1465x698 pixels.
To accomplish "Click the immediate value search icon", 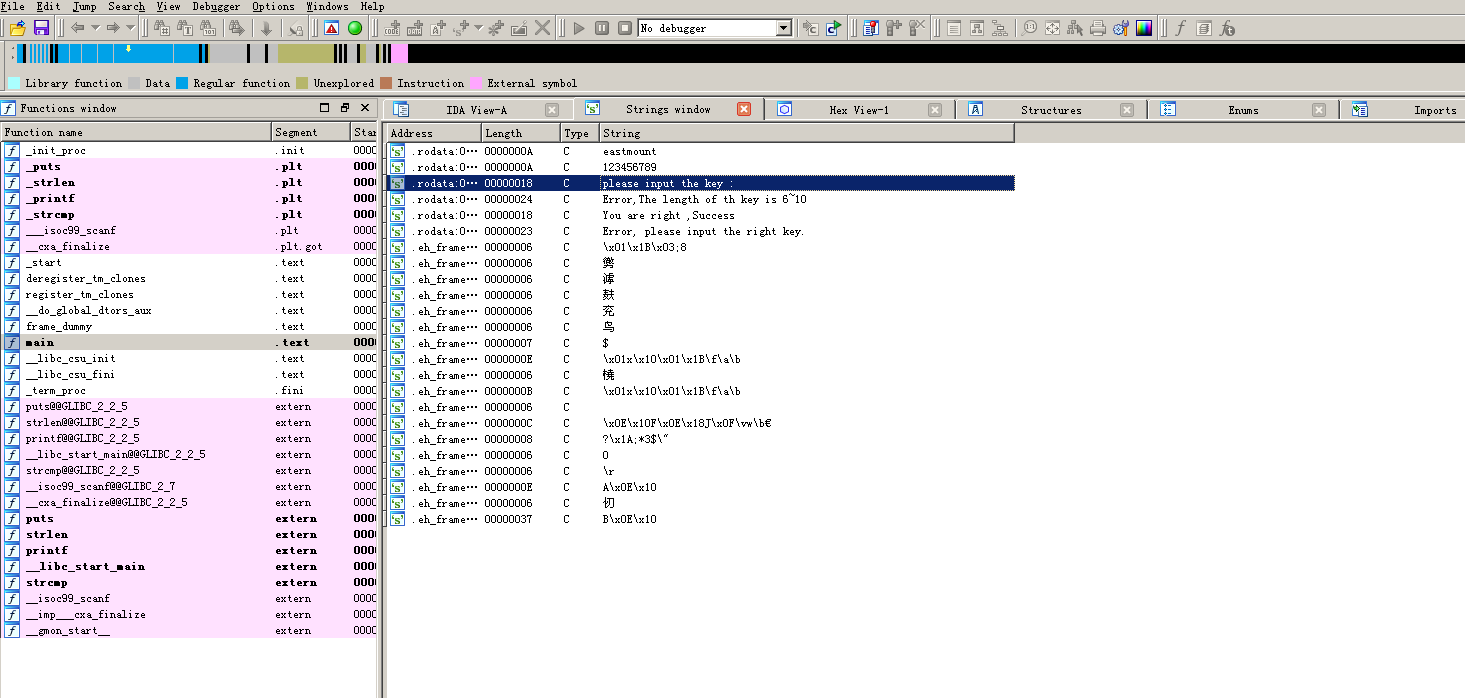I will click(x=160, y=28).
